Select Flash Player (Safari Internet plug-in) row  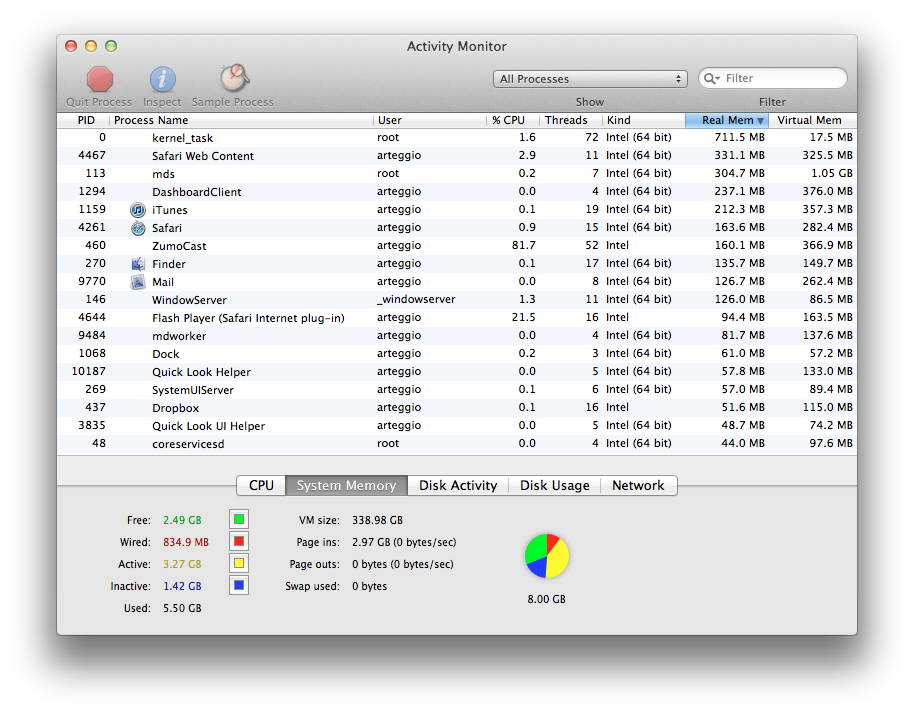[457, 318]
